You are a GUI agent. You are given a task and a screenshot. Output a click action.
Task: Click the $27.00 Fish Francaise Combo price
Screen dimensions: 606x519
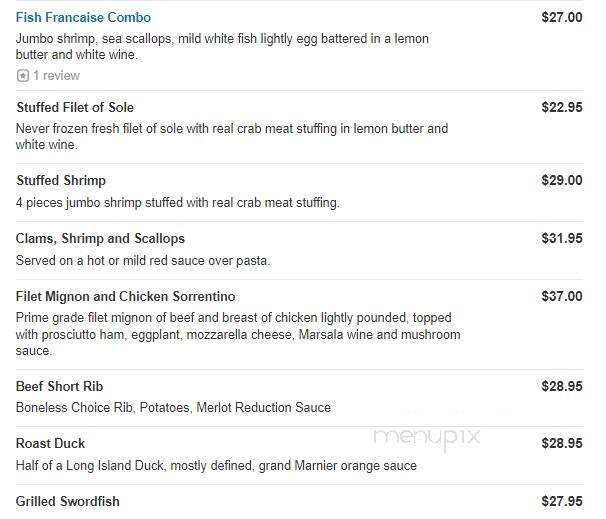coord(561,17)
